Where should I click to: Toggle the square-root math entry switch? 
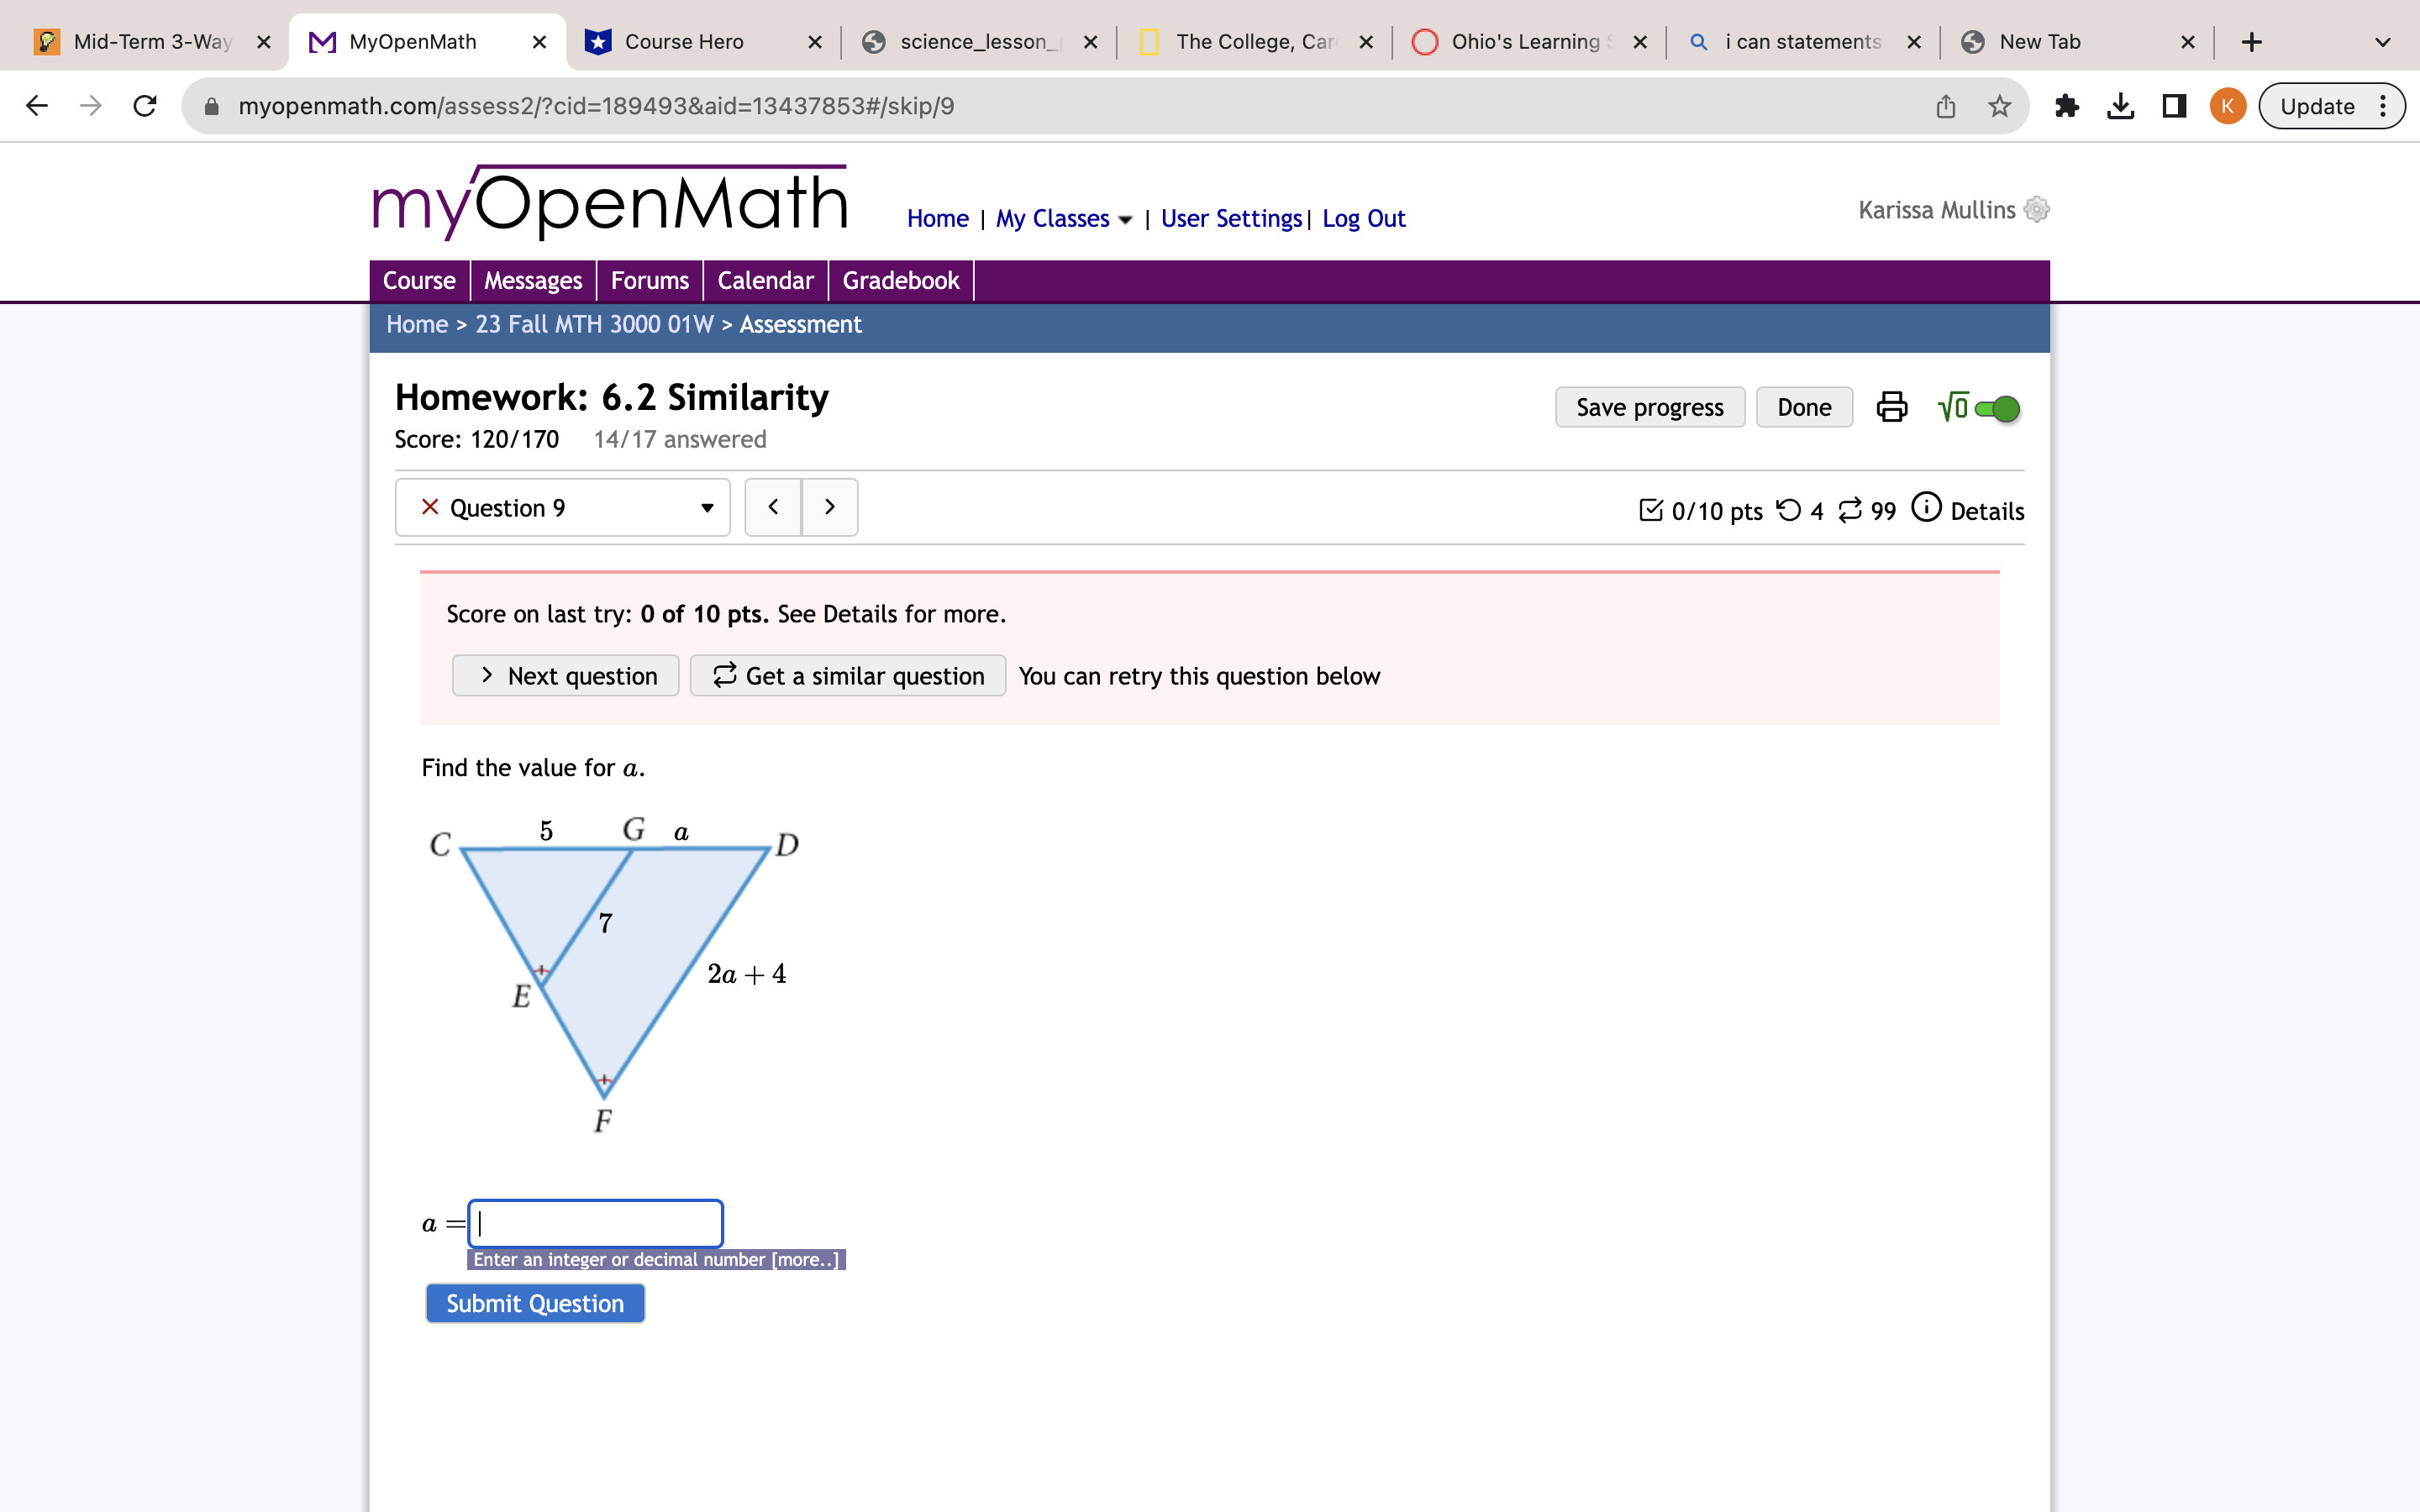[x=1996, y=407]
